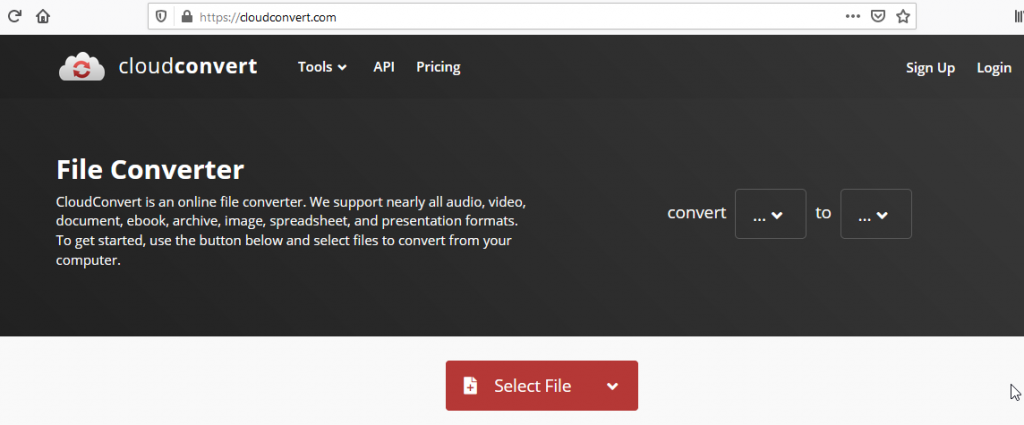Open tracking protection shield icon
The image size is (1024, 425).
[x=161, y=17]
